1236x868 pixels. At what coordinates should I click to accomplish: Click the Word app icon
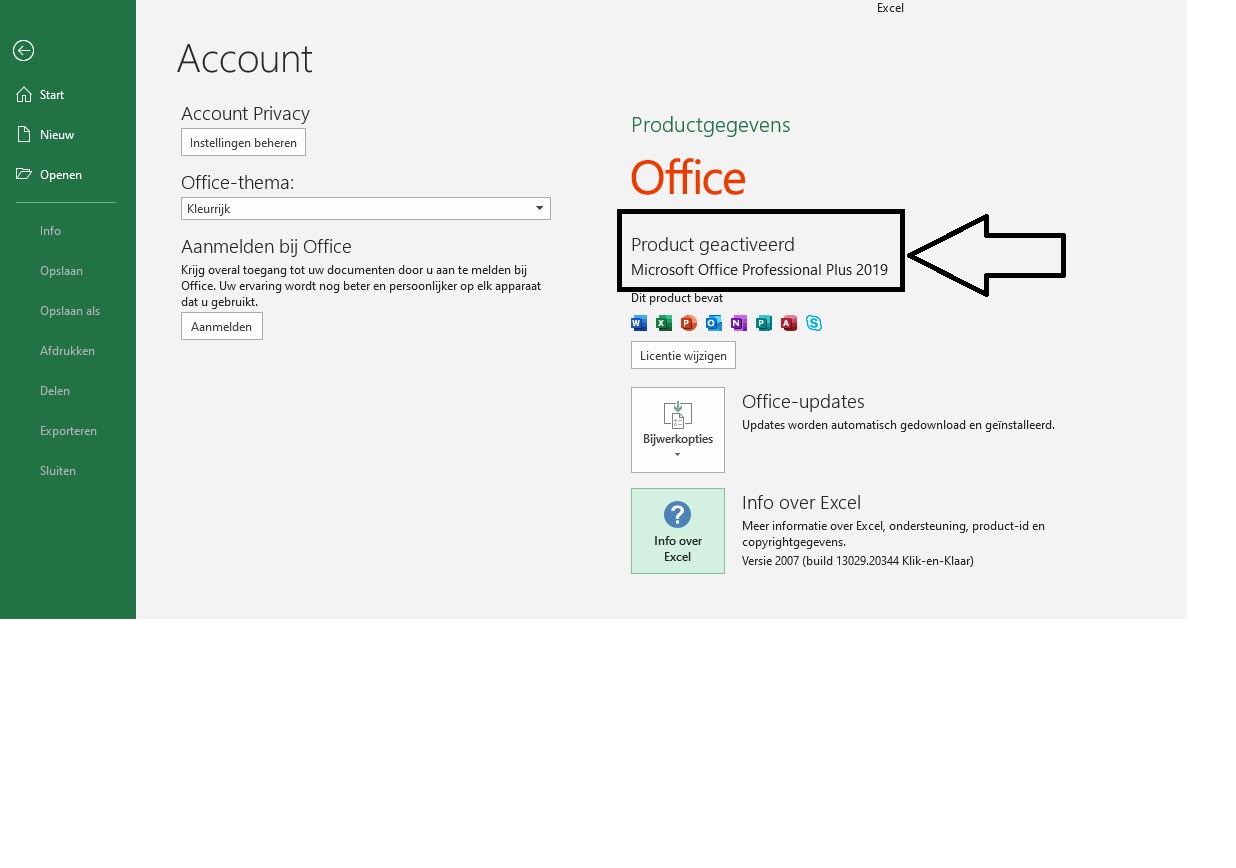(x=639, y=323)
